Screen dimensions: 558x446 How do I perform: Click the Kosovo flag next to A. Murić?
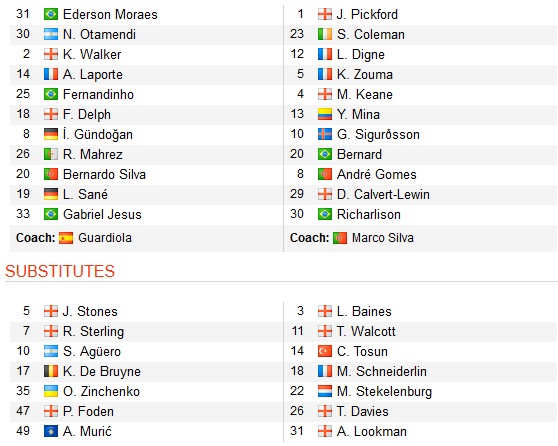tap(51, 431)
